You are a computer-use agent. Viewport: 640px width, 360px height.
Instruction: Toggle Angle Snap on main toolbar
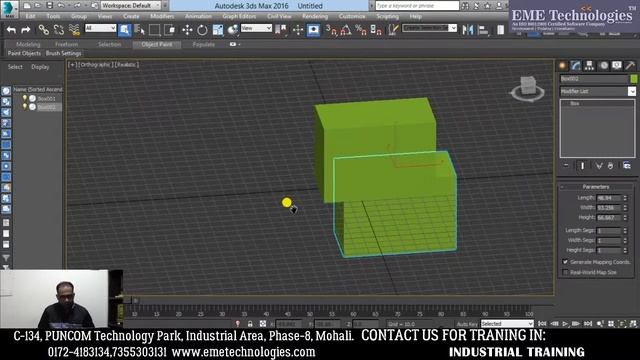346,30
